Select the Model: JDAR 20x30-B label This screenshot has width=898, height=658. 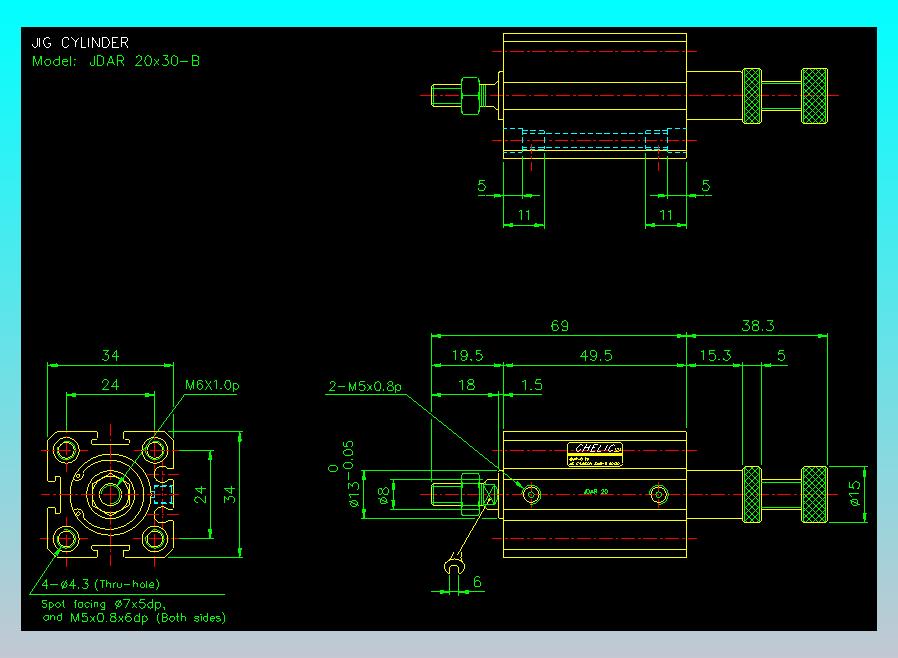click(116, 61)
